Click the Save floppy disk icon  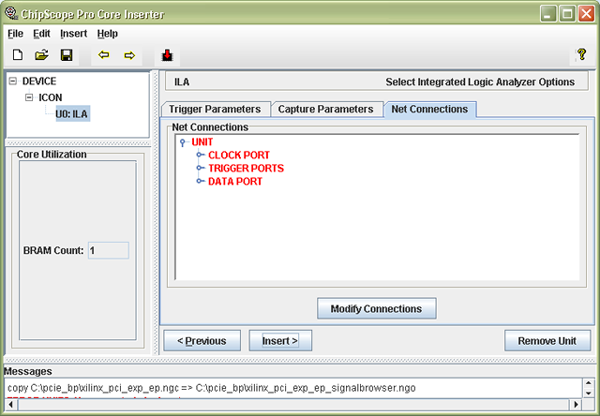[x=66, y=55]
